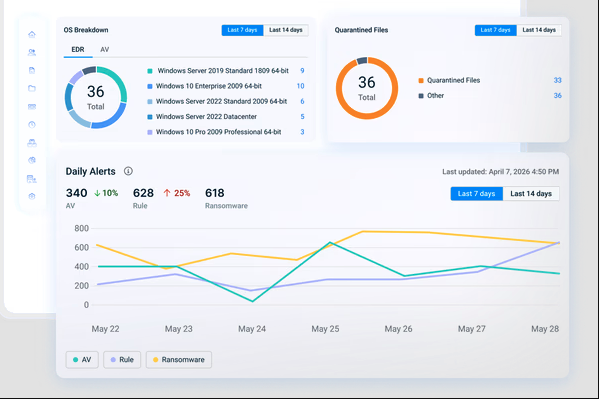Click the red up arrow next to 25%
The height and width of the screenshot is (399, 599).
click(x=167, y=193)
